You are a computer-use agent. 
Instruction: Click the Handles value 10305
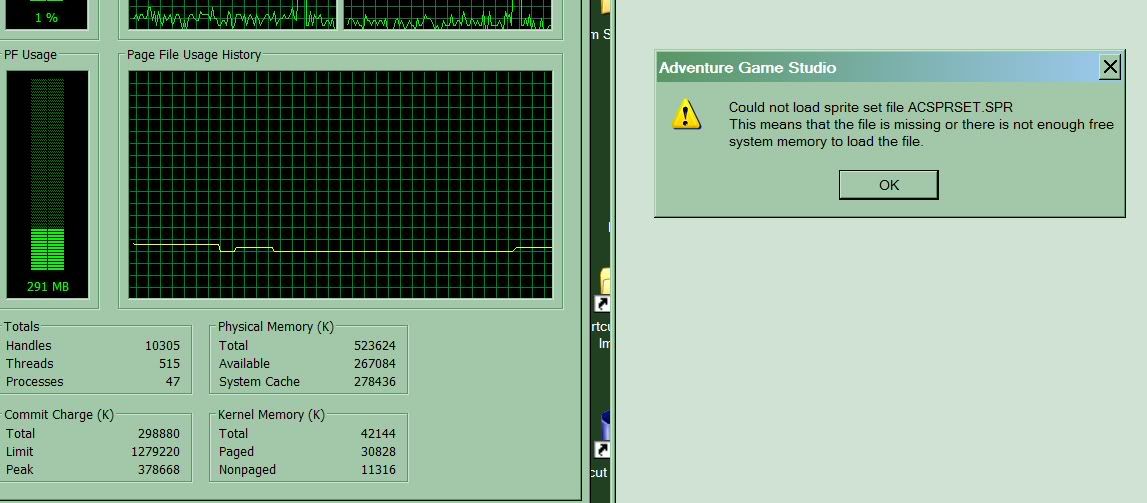(x=162, y=346)
